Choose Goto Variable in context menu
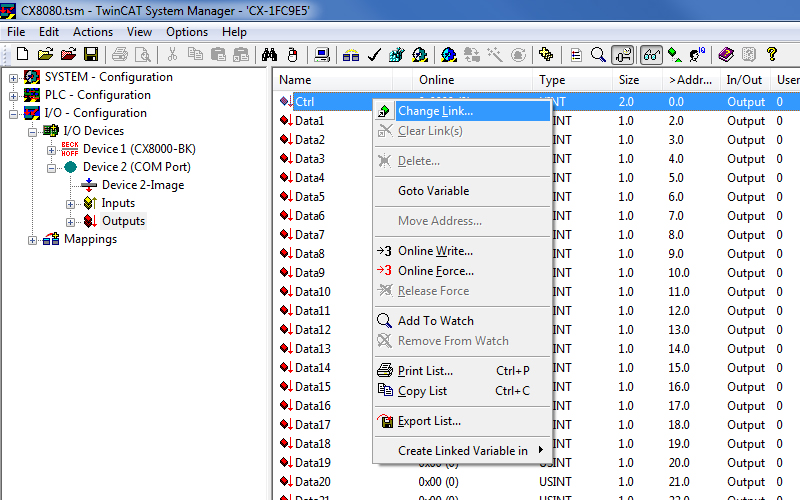Image resolution: width=800 pixels, height=500 pixels. coord(462,191)
